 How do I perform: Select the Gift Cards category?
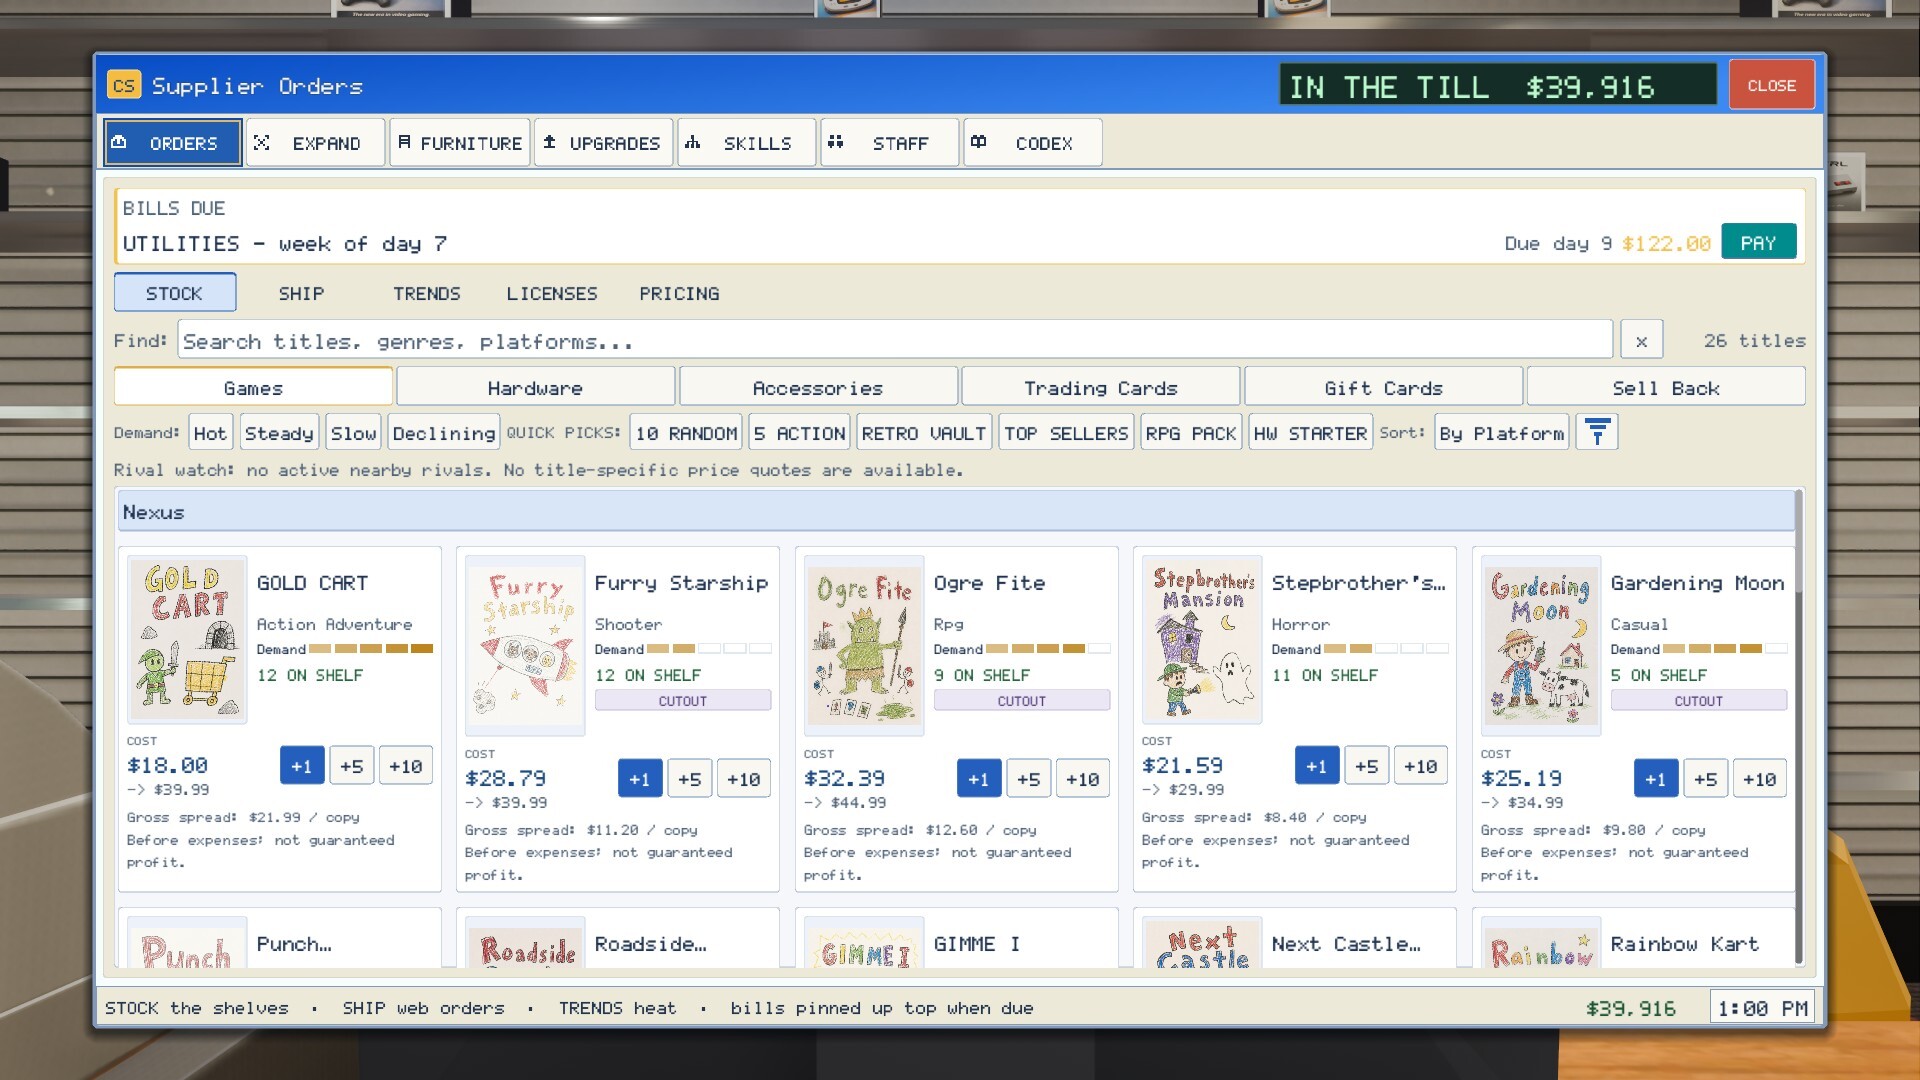point(1383,388)
